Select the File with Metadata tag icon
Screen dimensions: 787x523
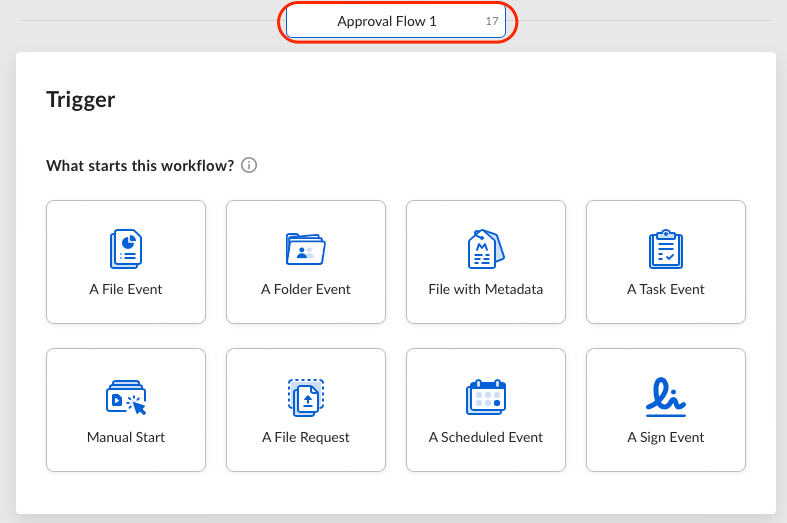pos(486,249)
